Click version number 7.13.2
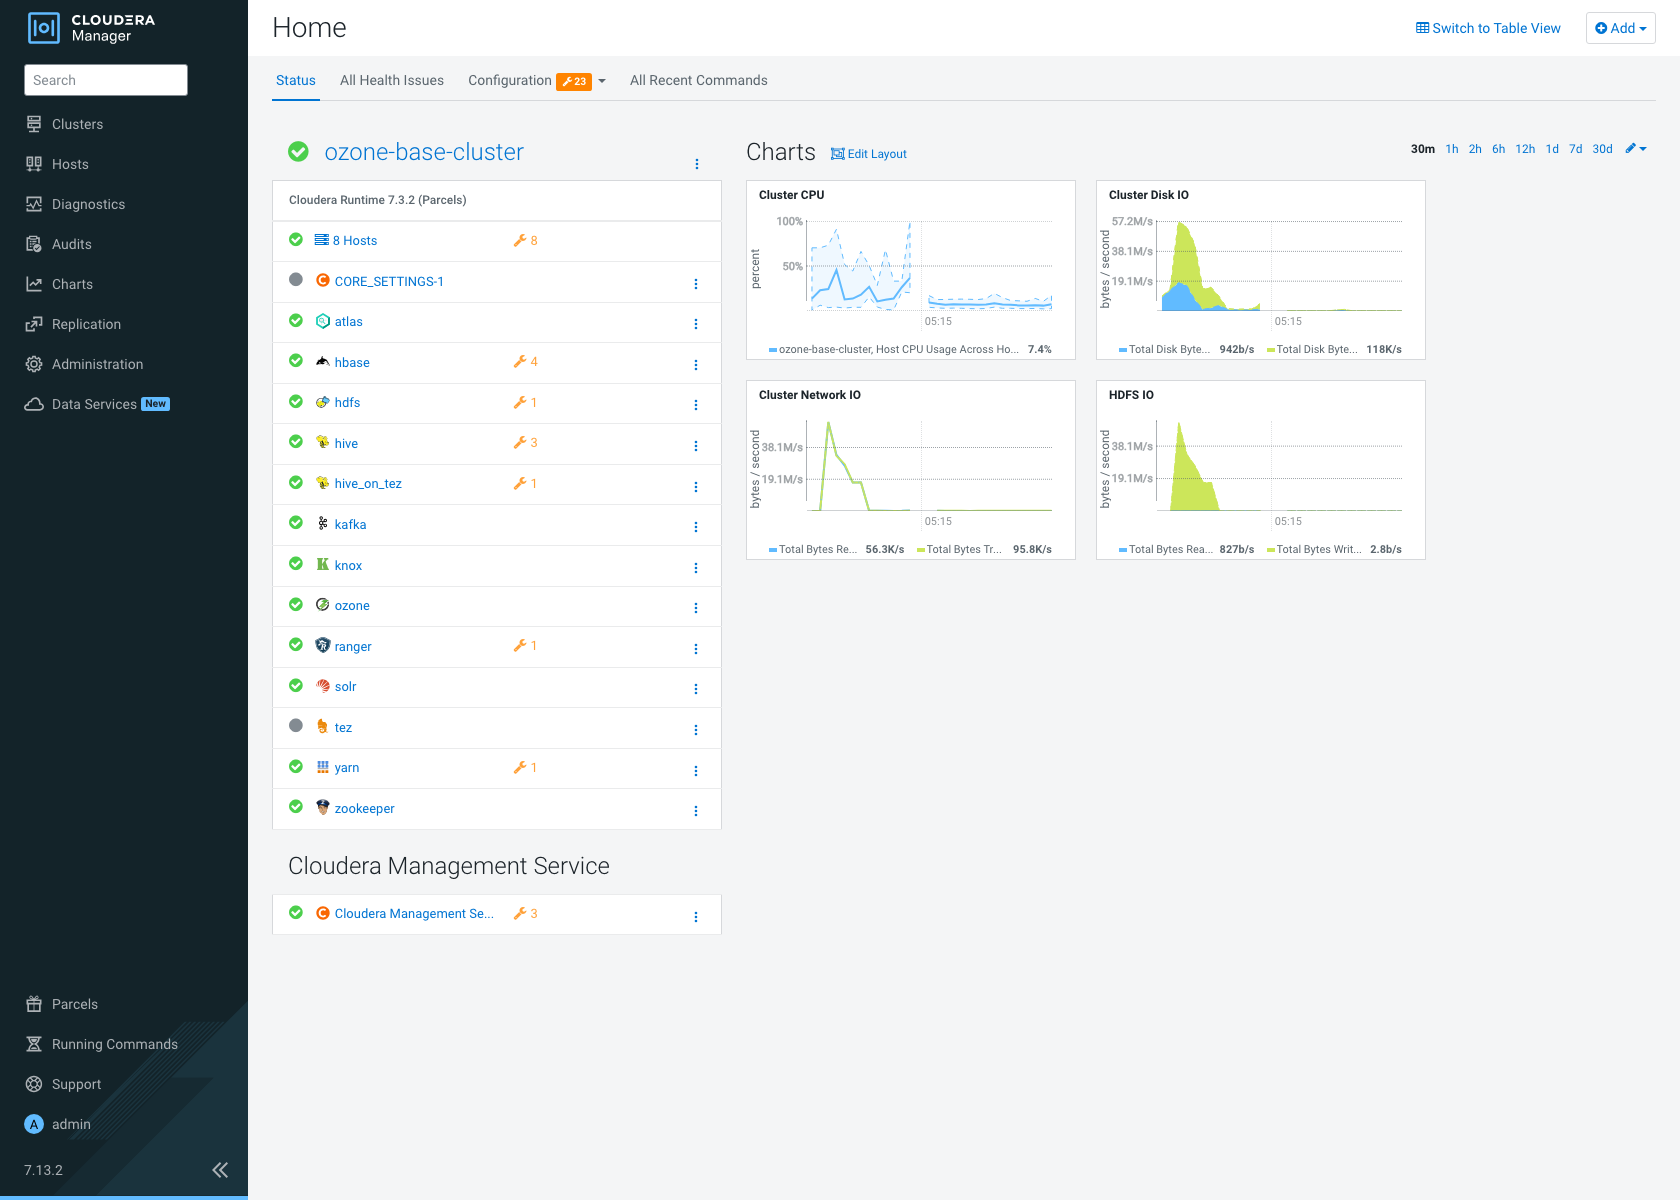1680x1200 pixels. 43,1170
